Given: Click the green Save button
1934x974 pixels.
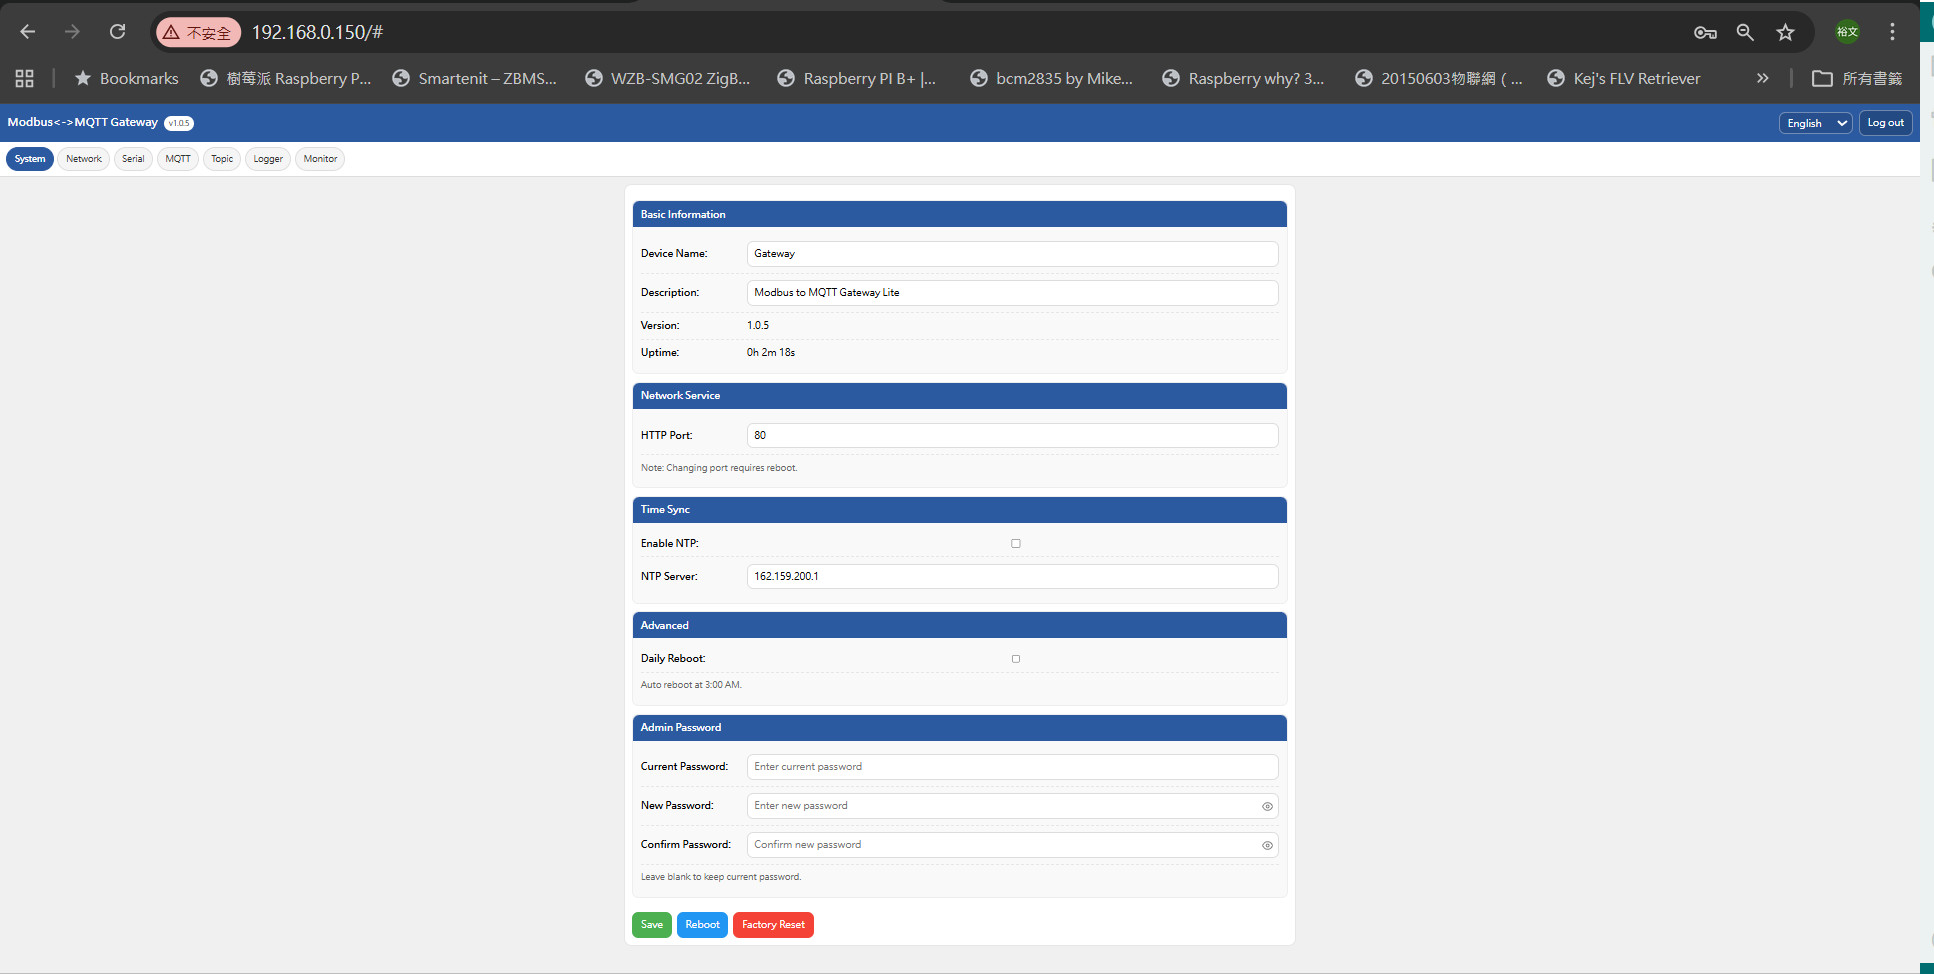Looking at the screenshot, I should coord(651,925).
